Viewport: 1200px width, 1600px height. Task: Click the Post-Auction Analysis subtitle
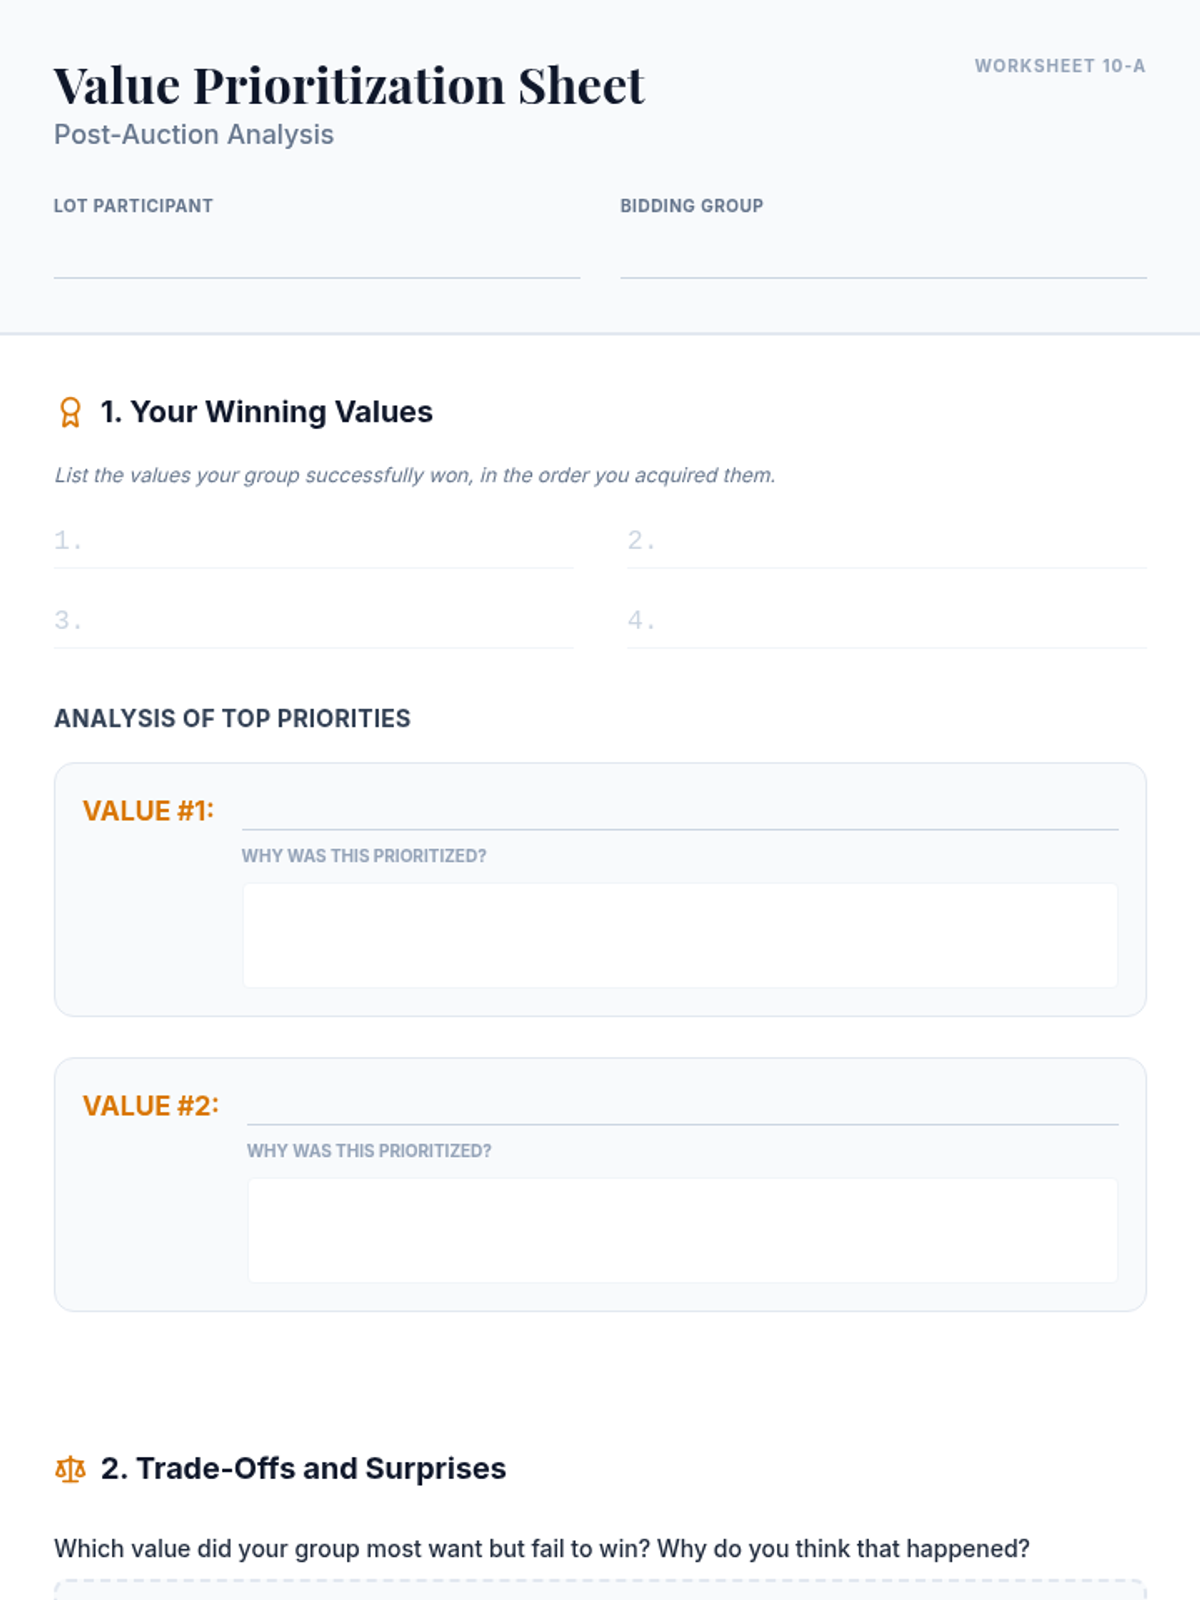click(x=194, y=135)
